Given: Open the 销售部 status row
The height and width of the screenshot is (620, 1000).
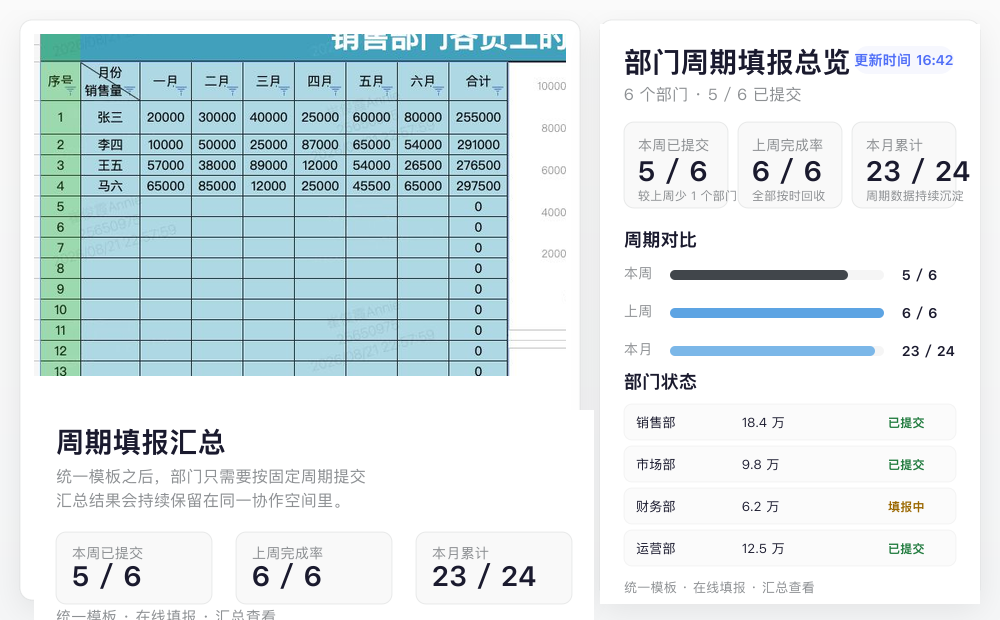Looking at the screenshot, I should (x=790, y=422).
